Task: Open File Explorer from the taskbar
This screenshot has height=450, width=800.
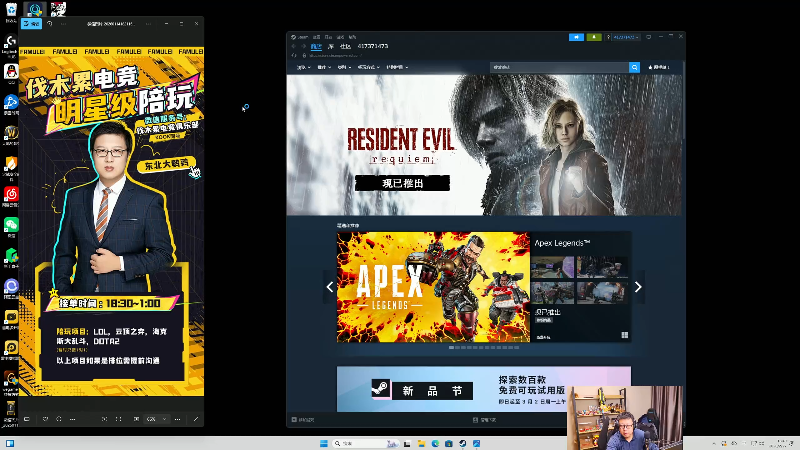Action: [x=421, y=443]
